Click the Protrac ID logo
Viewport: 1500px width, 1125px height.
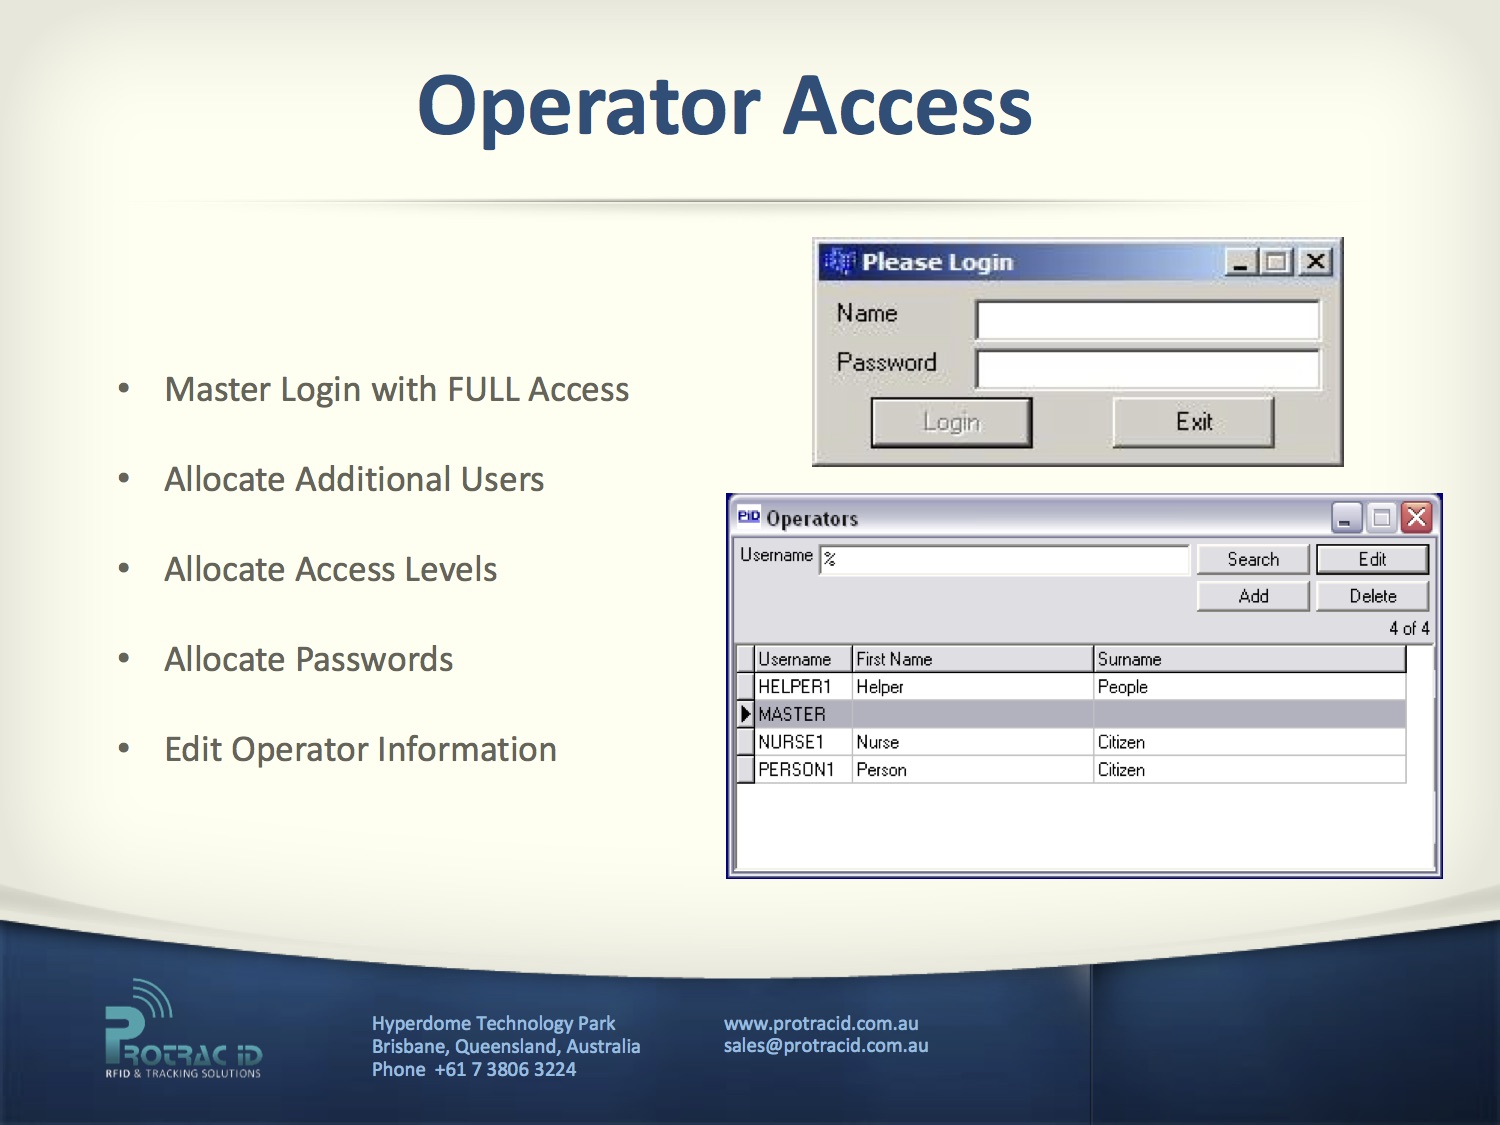[183, 1031]
